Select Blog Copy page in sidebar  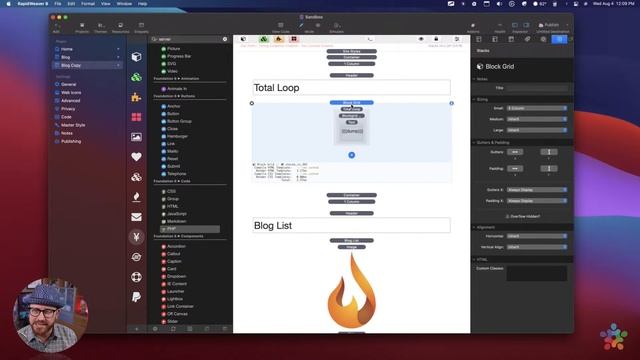88,65
